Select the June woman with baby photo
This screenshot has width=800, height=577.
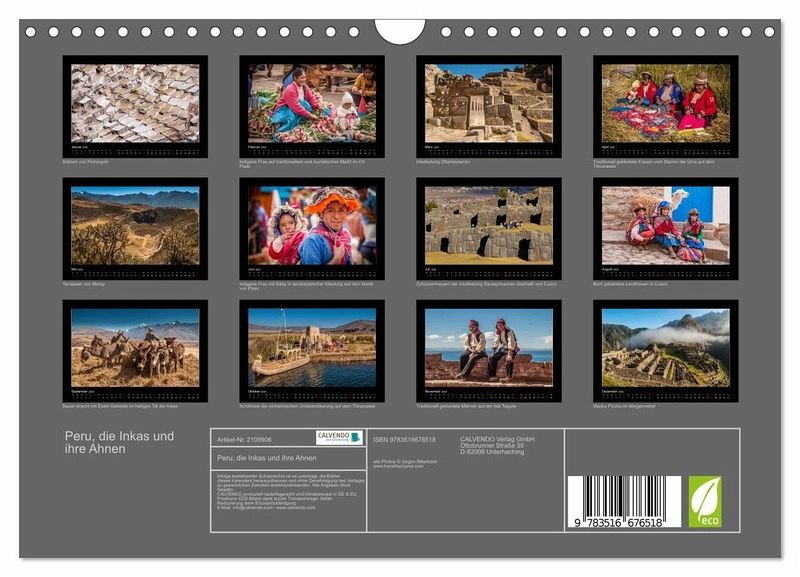[312, 225]
